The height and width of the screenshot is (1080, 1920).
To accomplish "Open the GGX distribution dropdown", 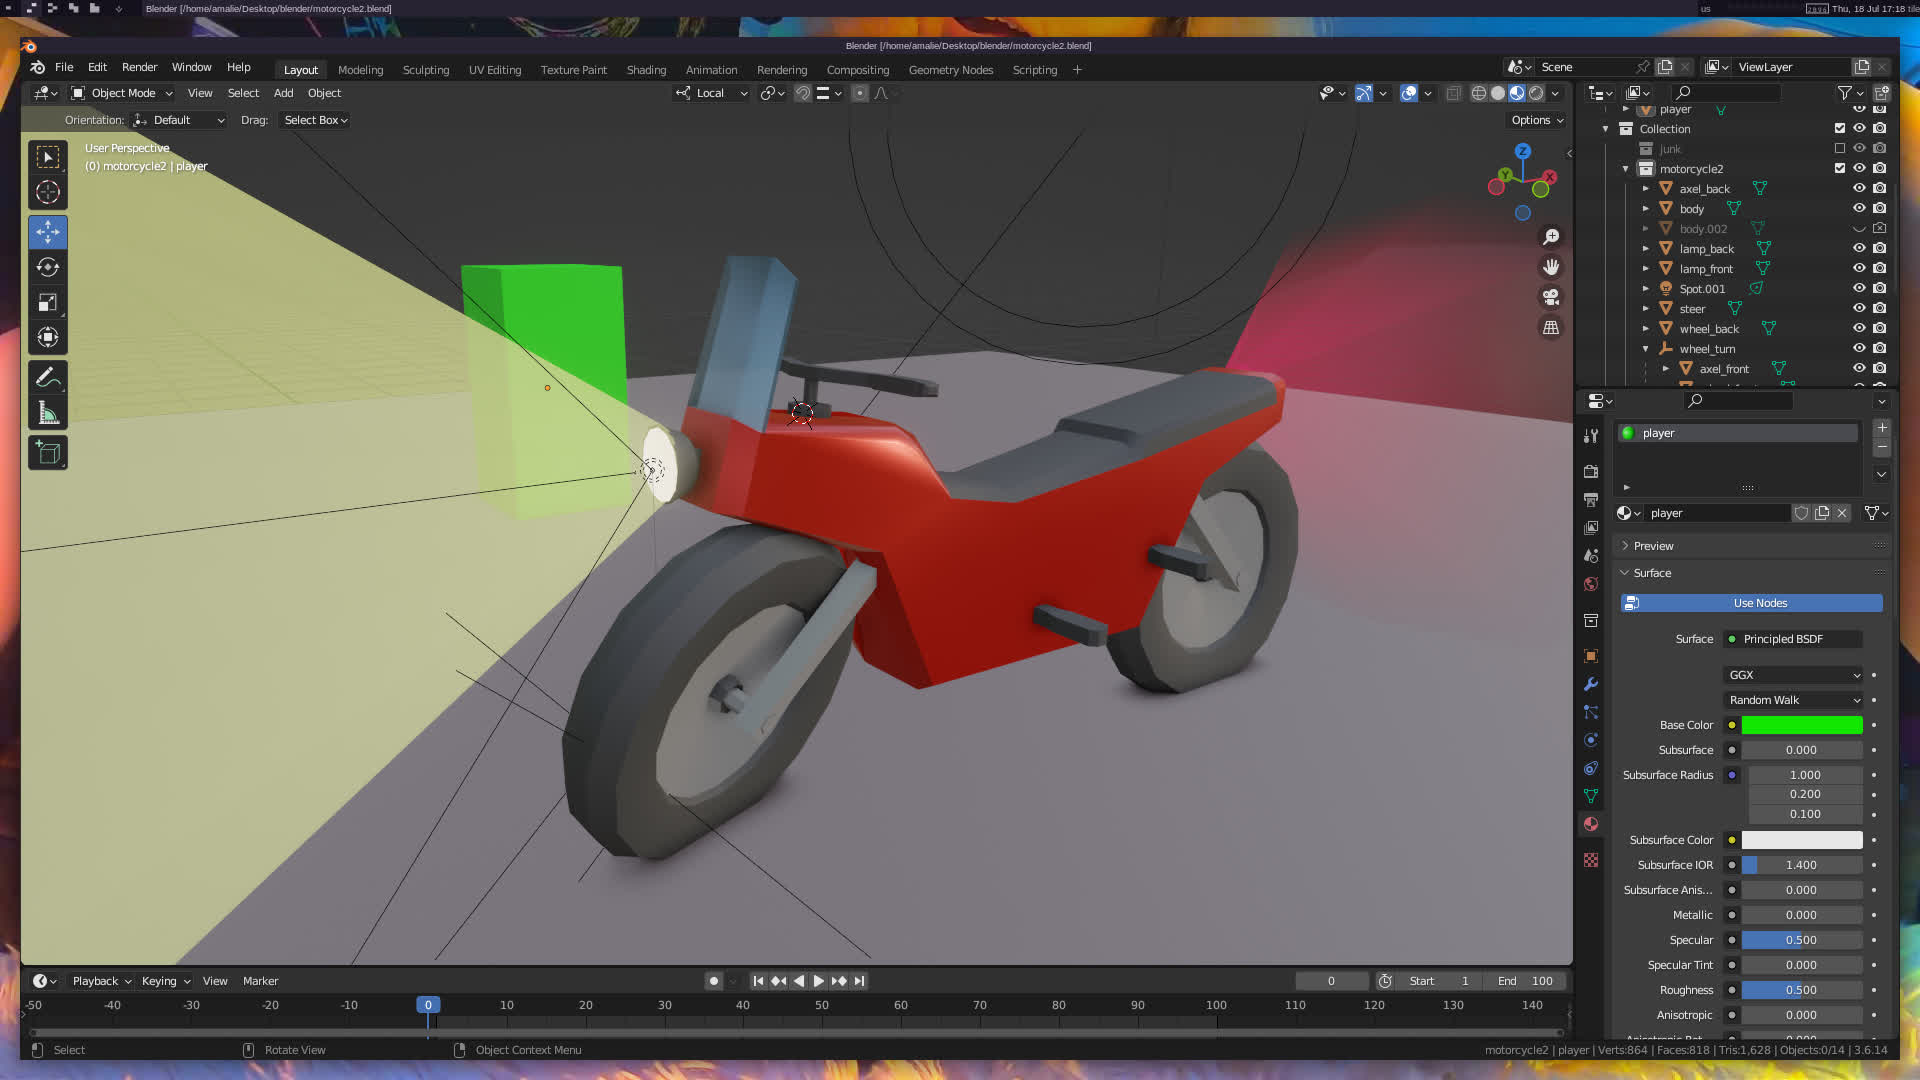I will [1793, 675].
